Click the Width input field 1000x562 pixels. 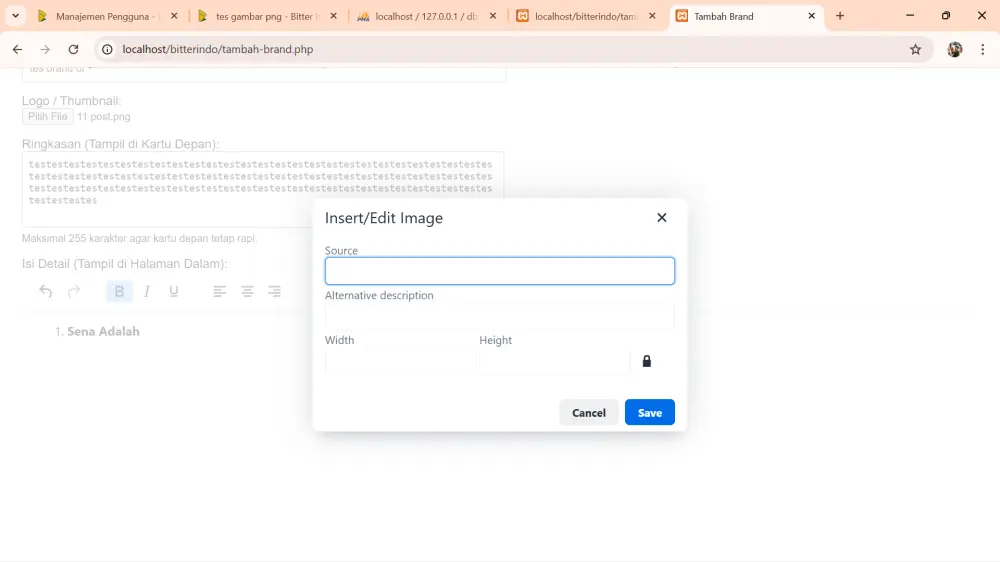(x=399, y=361)
